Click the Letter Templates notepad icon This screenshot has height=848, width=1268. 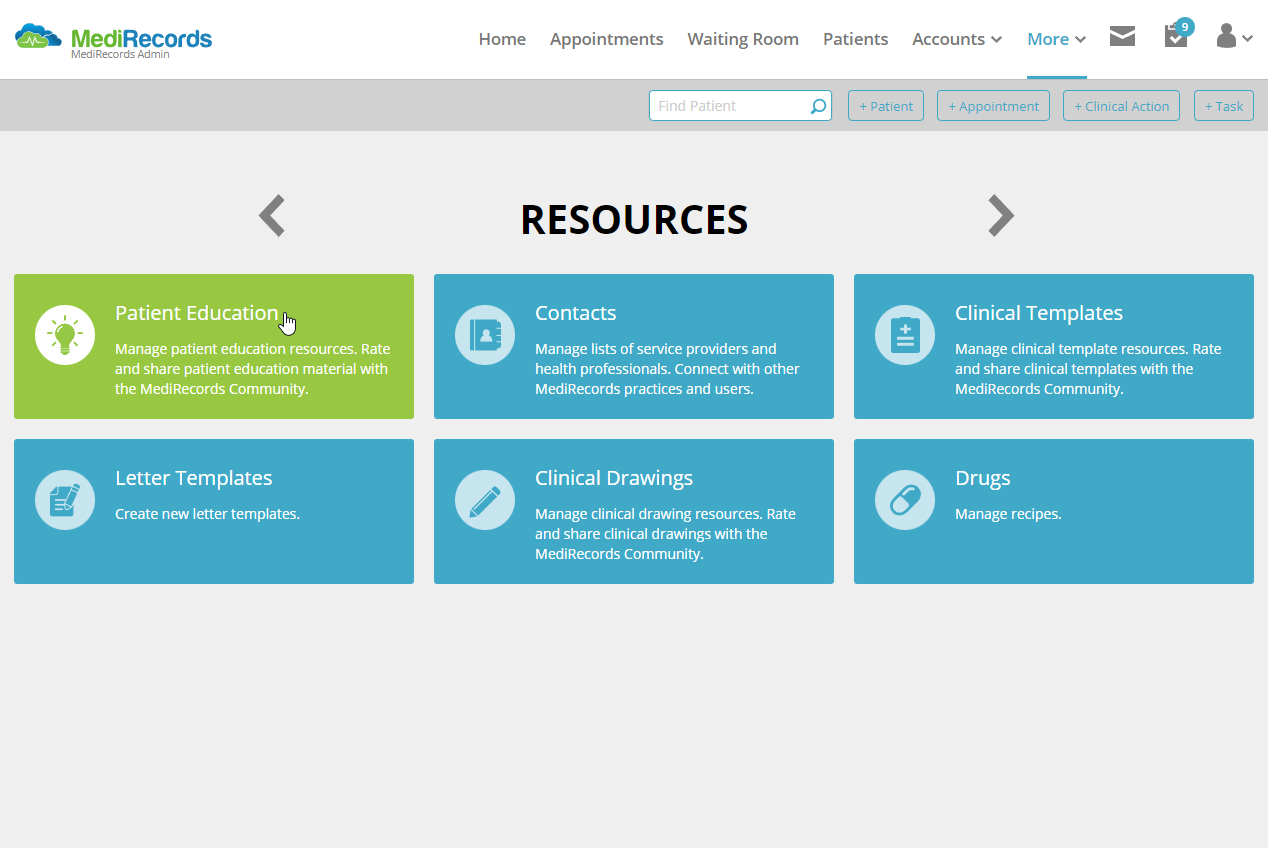(x=65, y=500)
